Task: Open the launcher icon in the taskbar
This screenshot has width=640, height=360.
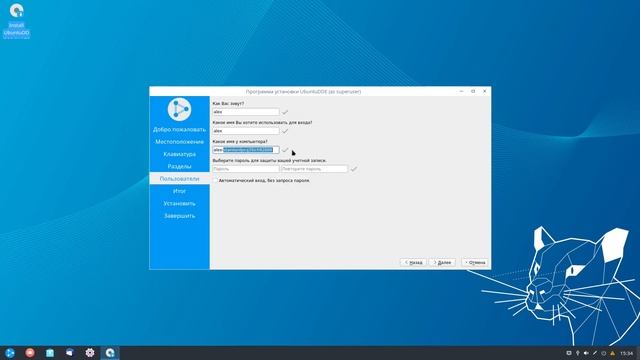Action: click(10, 353)
